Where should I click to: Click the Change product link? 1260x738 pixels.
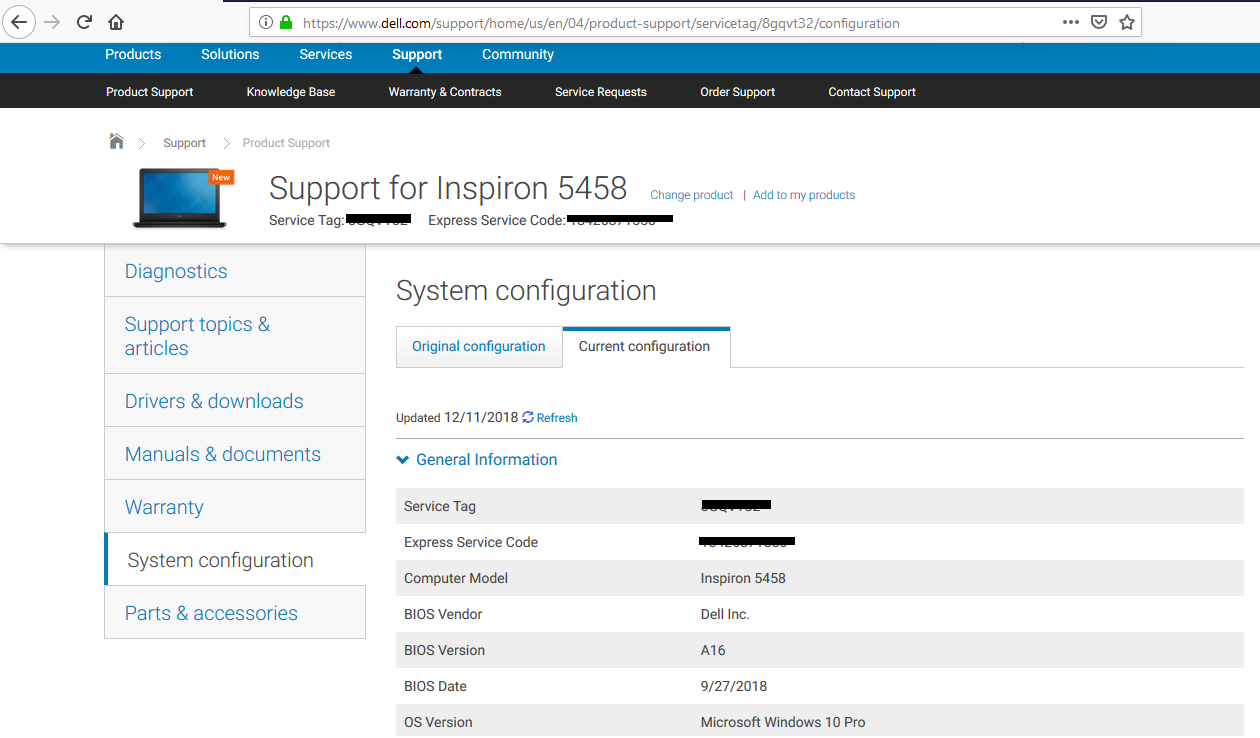pos(692,195)
